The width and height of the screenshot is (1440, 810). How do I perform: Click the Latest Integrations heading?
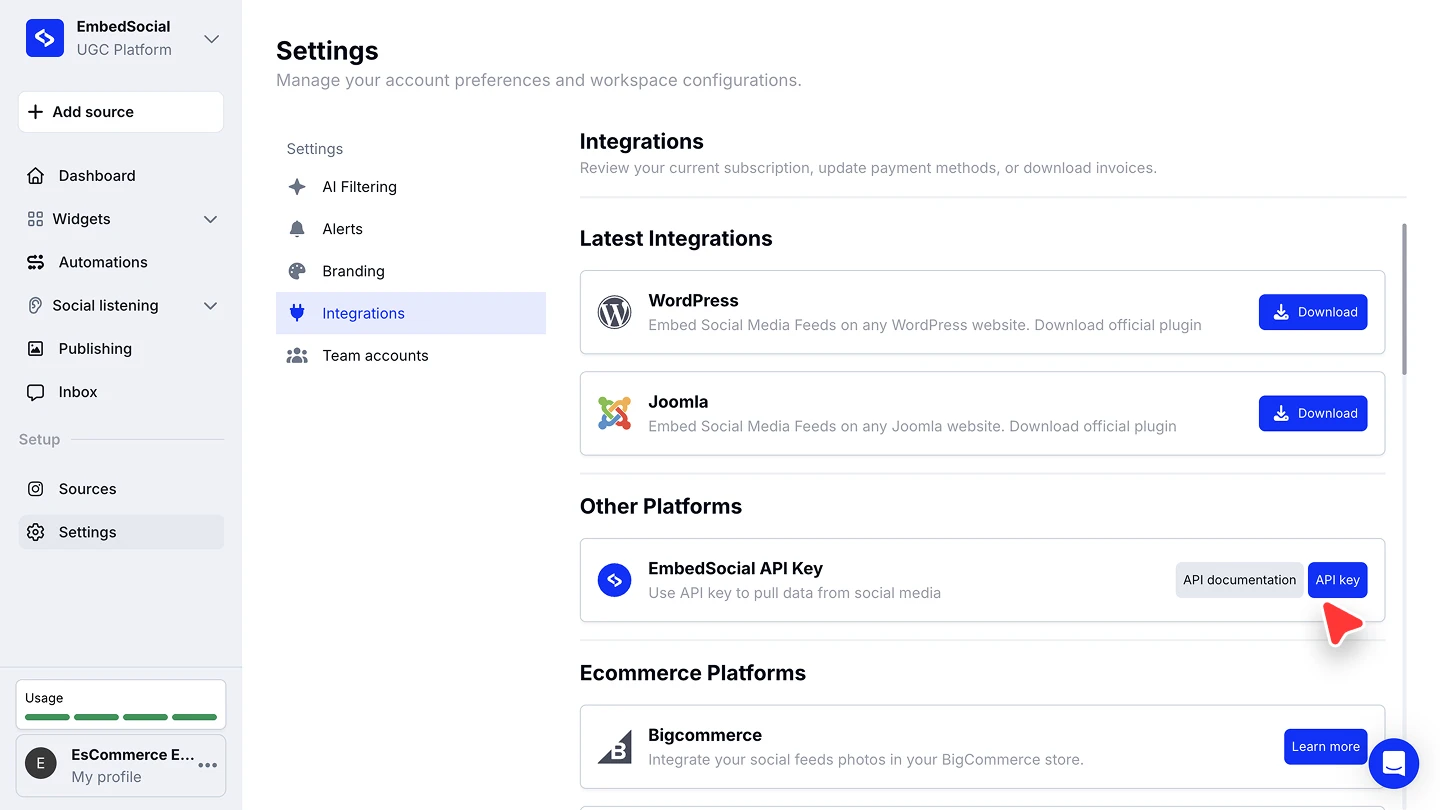[x=676, y=238]
